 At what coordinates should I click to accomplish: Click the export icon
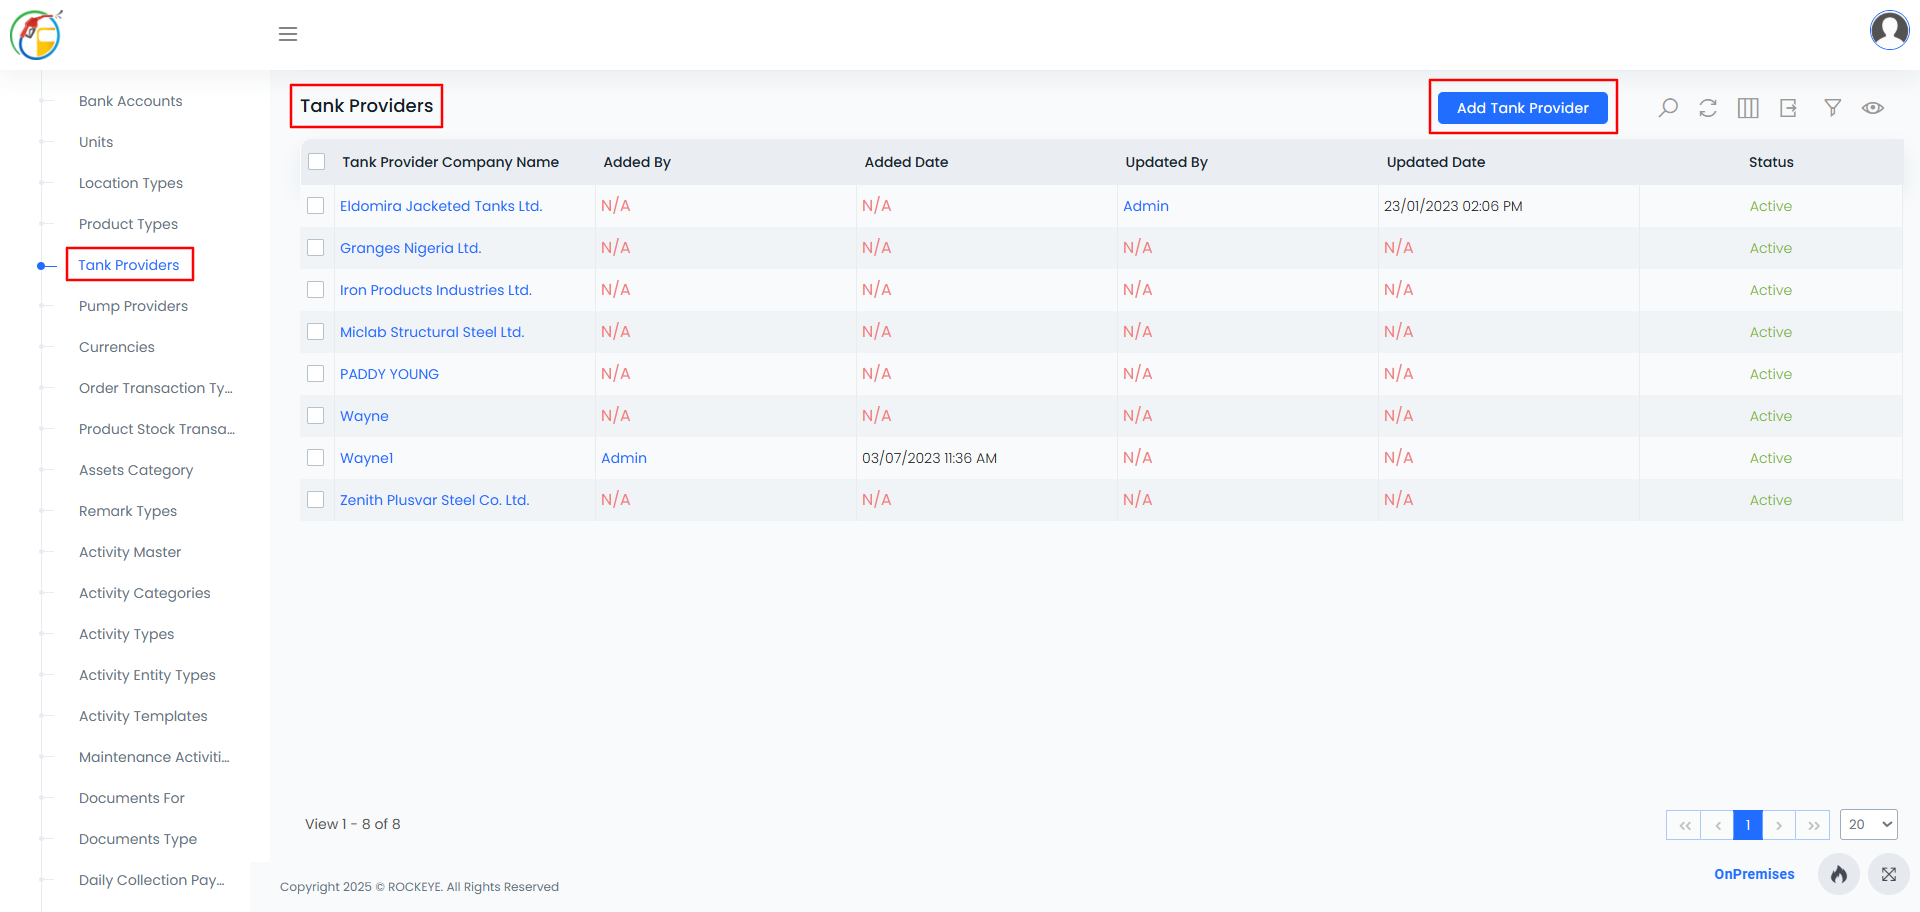[1788, 108]
